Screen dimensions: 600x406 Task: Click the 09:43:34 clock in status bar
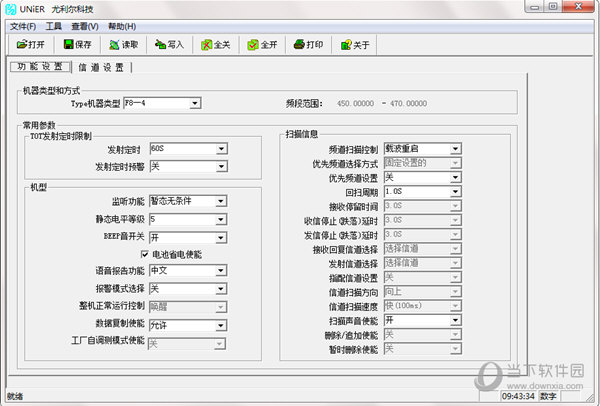point(518,396)
